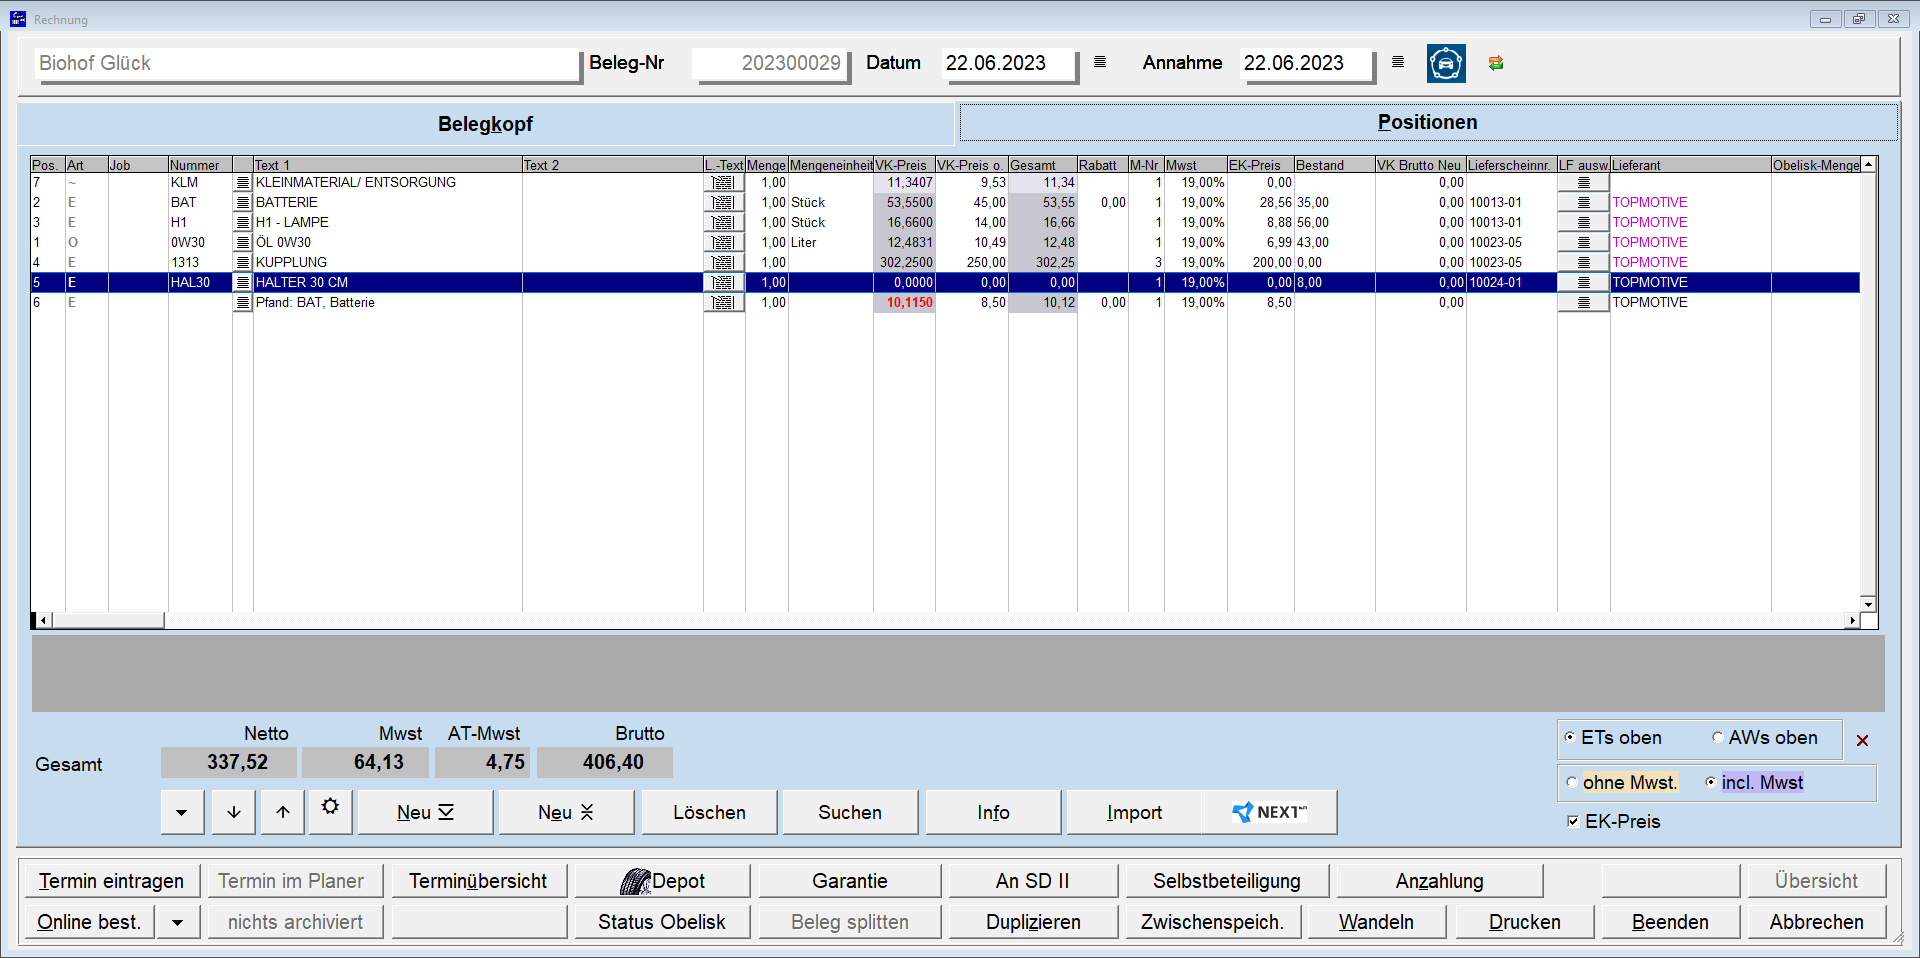The width and height of the screenshot is (1920, 958).
Task: Switch to the Positionen tab
Action: tap(1427, 121)
